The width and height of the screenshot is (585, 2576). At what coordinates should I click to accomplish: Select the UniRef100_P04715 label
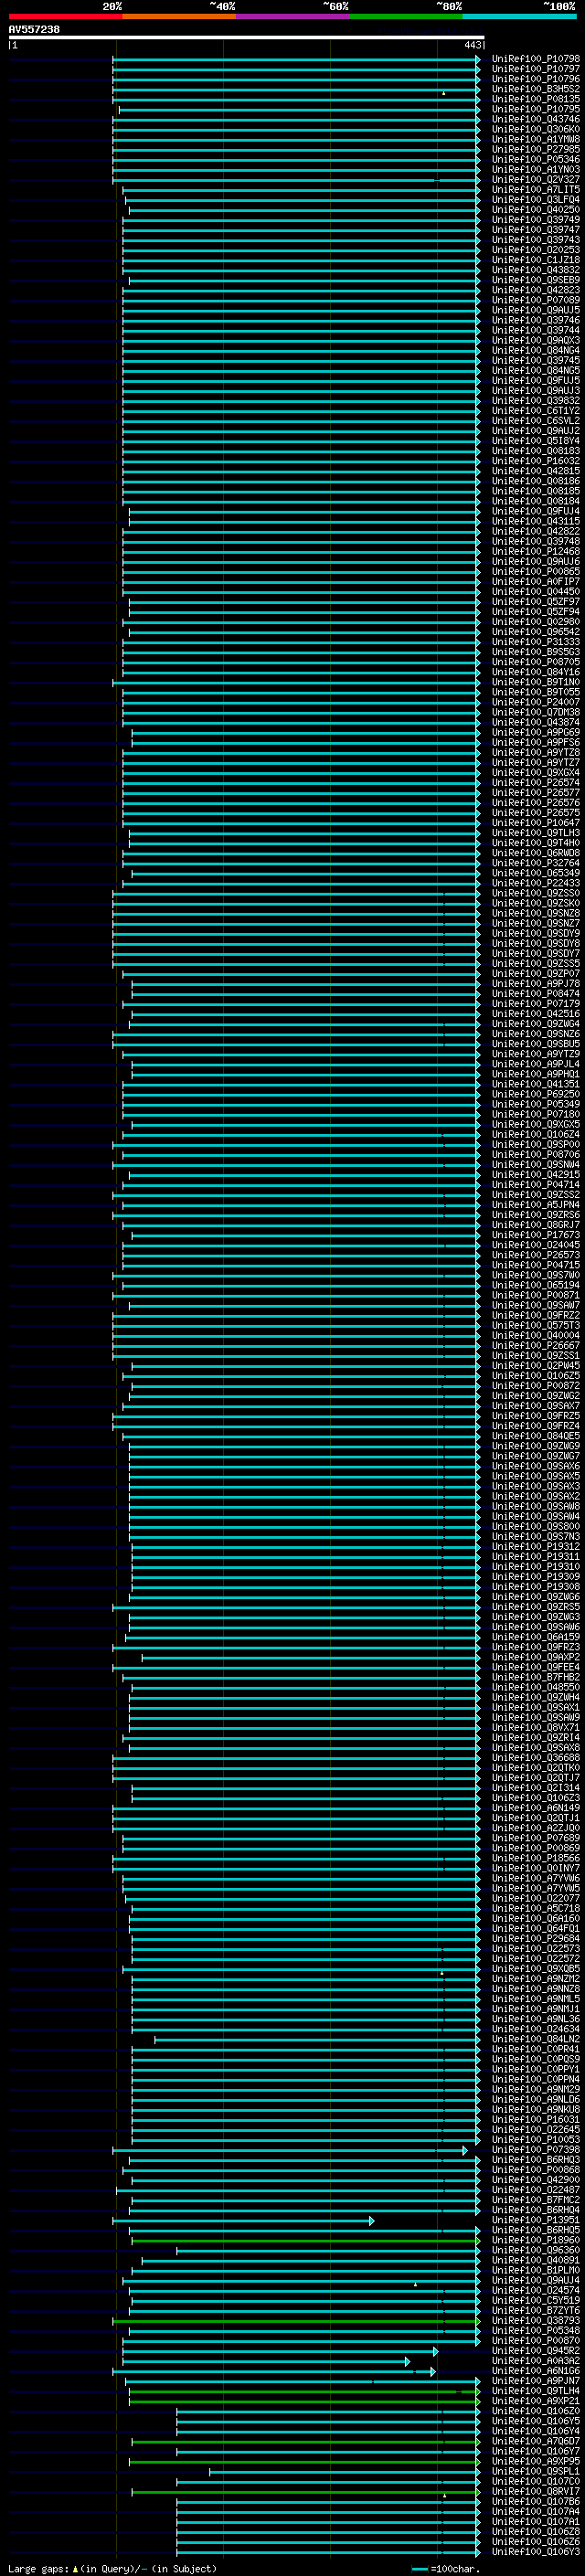[536, 1265]
